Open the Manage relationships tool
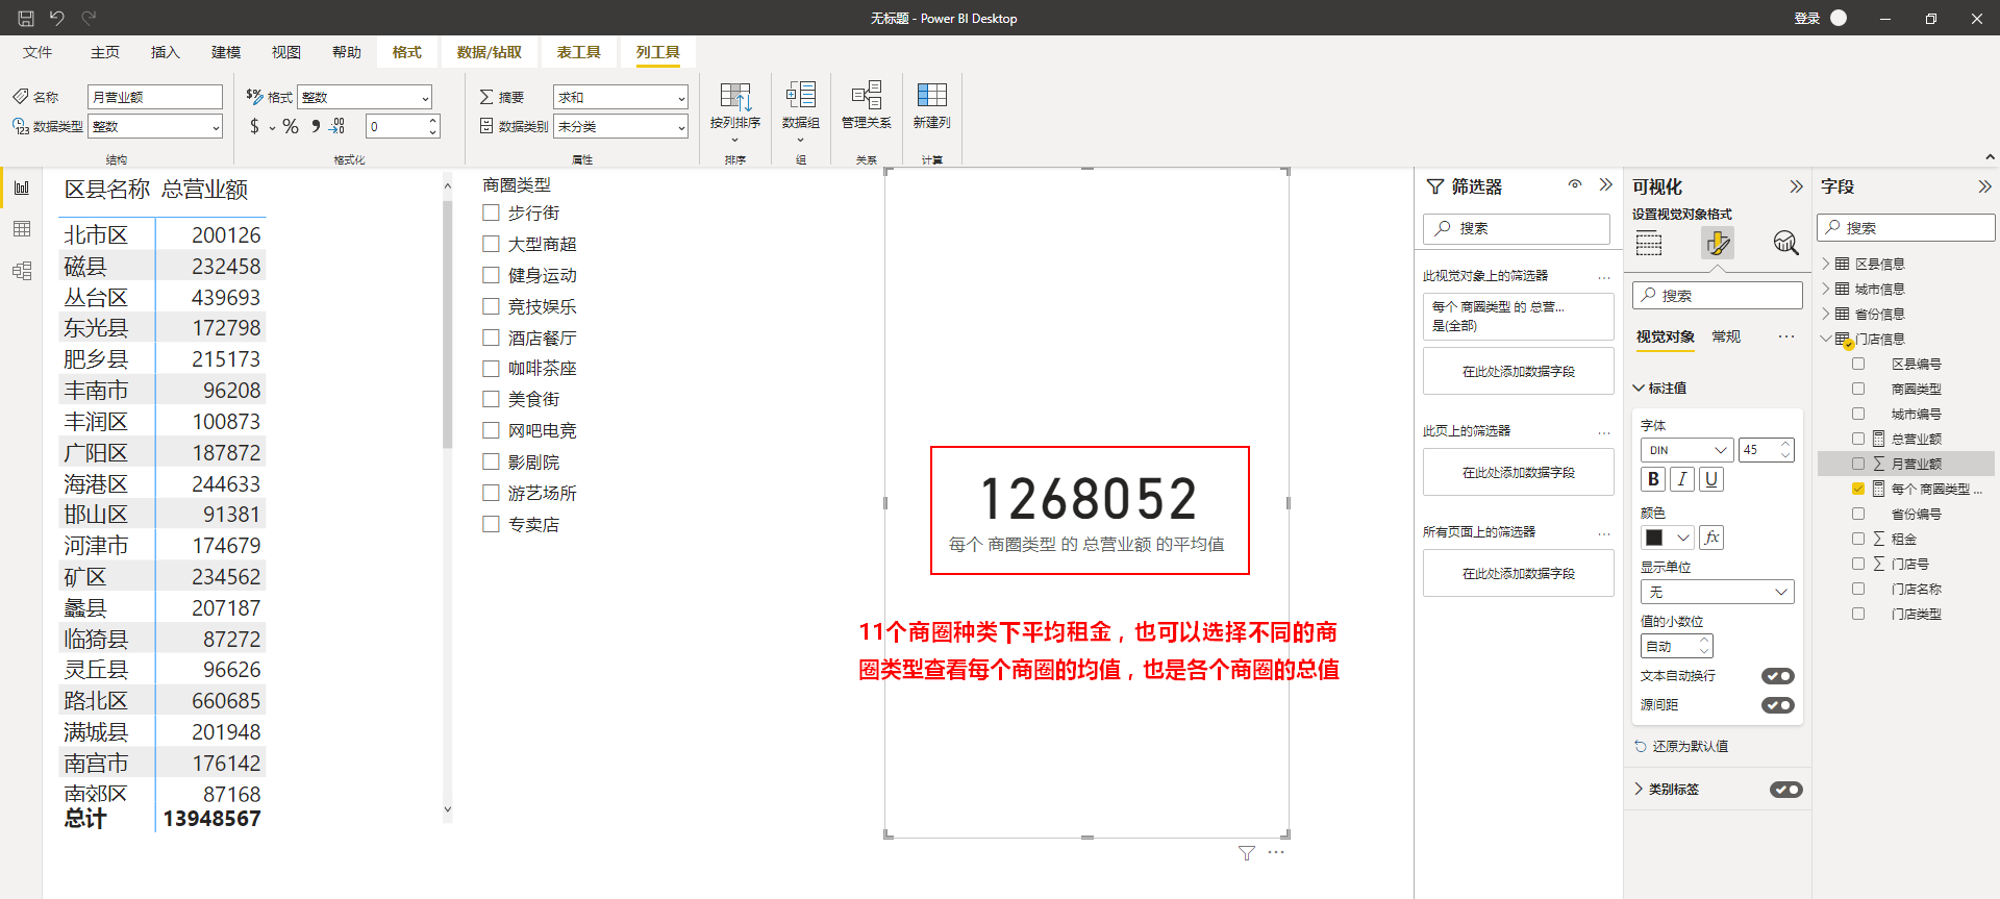 866,106
